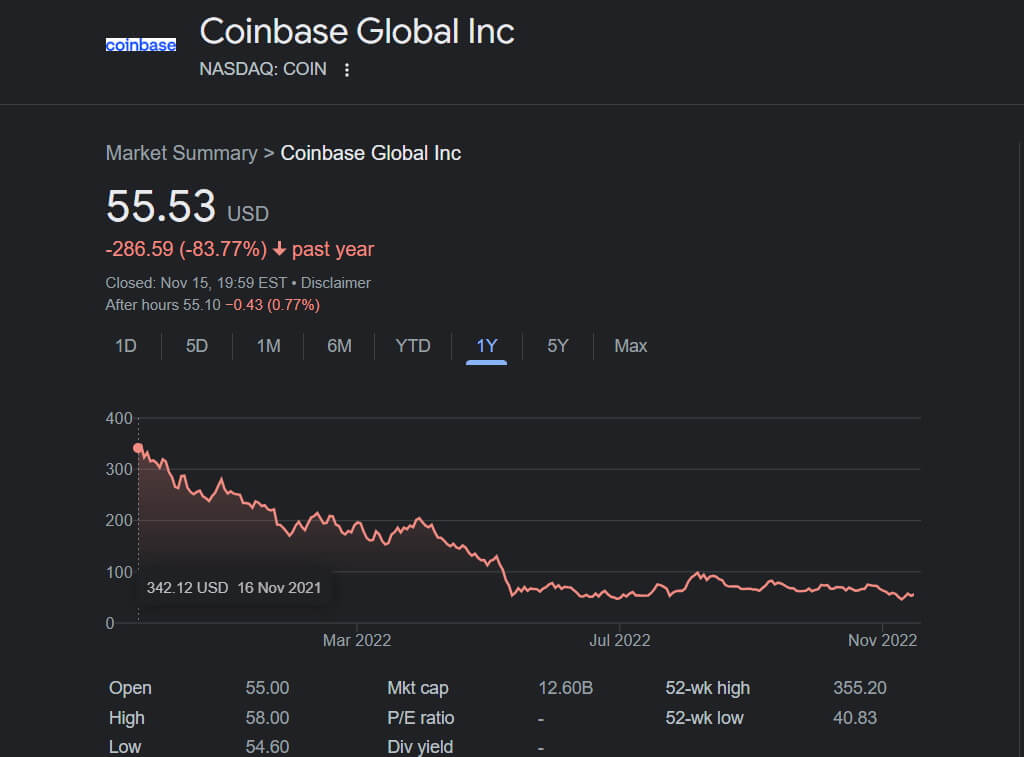Click the Jul 2022 axis label
Screen dimensions: 1024x757
tap(620, 640)
